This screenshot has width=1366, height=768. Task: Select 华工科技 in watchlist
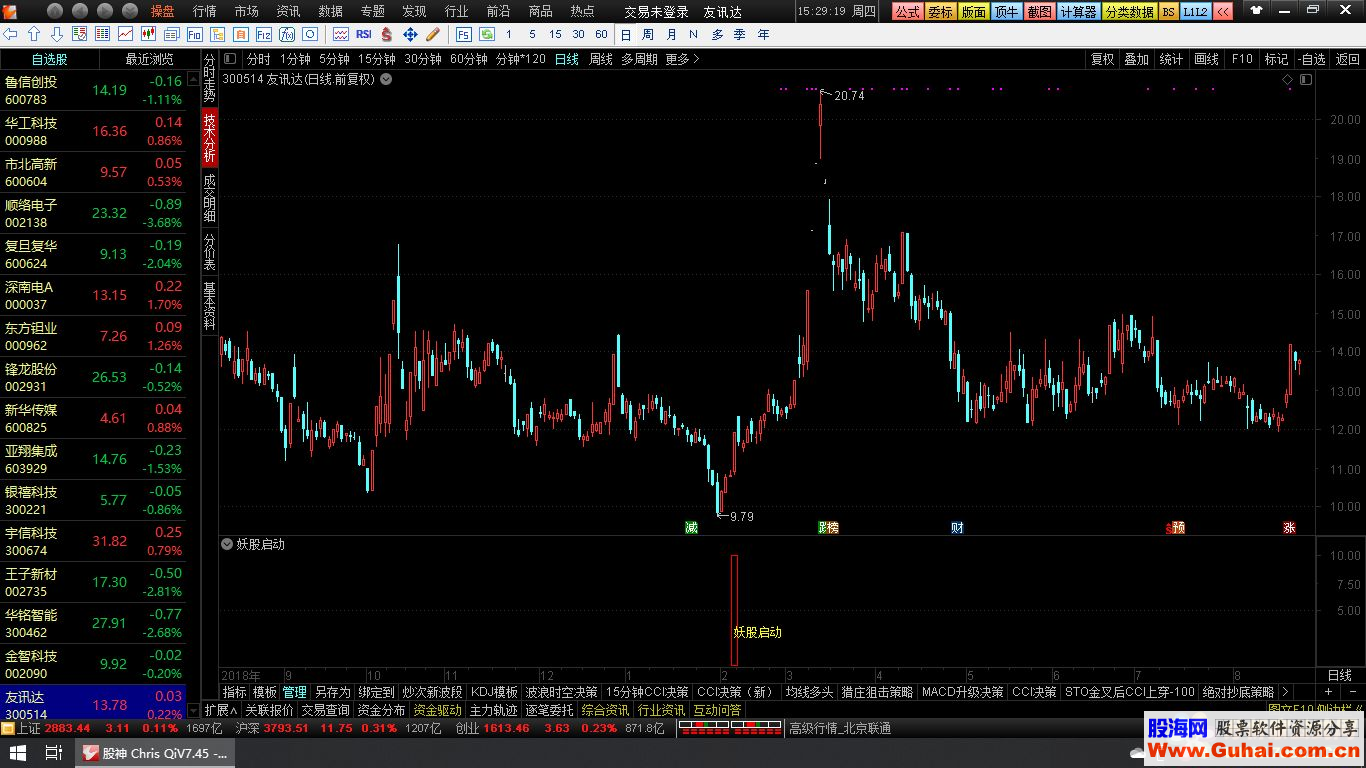(93, 131)
